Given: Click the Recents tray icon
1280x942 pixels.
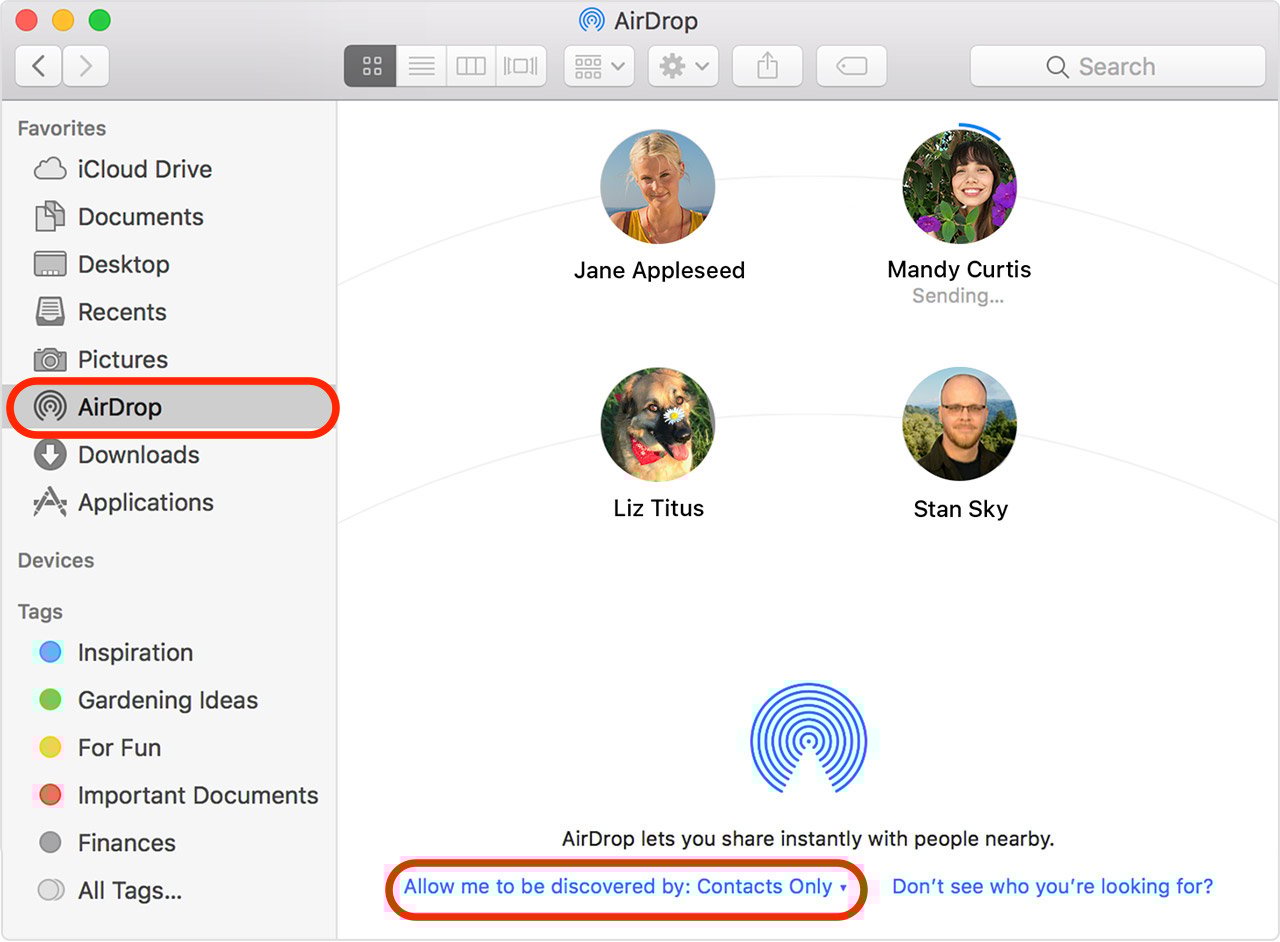Looking at the screenshot, I should click(50, 312).
